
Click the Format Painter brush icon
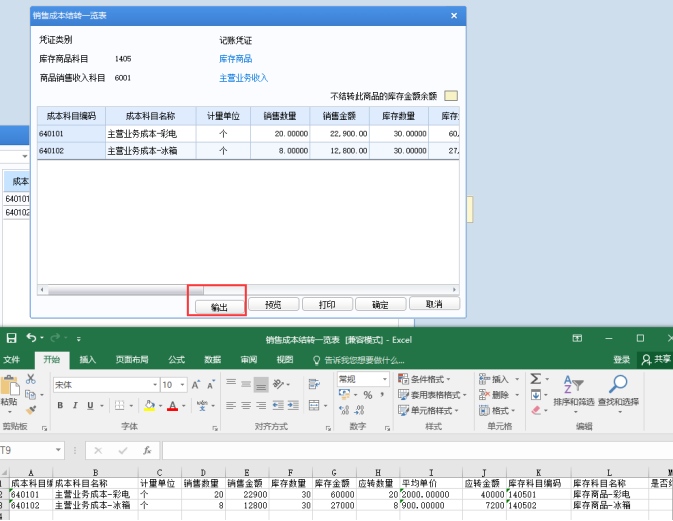pos(30,410)
